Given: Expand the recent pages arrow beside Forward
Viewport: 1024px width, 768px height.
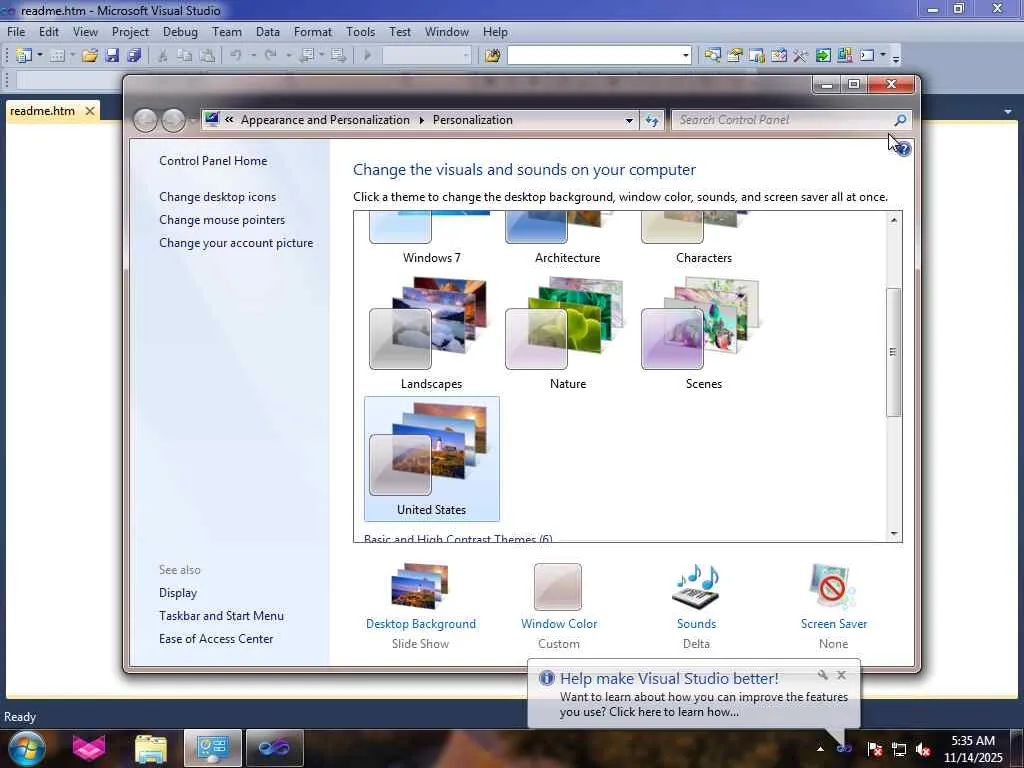Looking at the screenshot, I should 193,120.
